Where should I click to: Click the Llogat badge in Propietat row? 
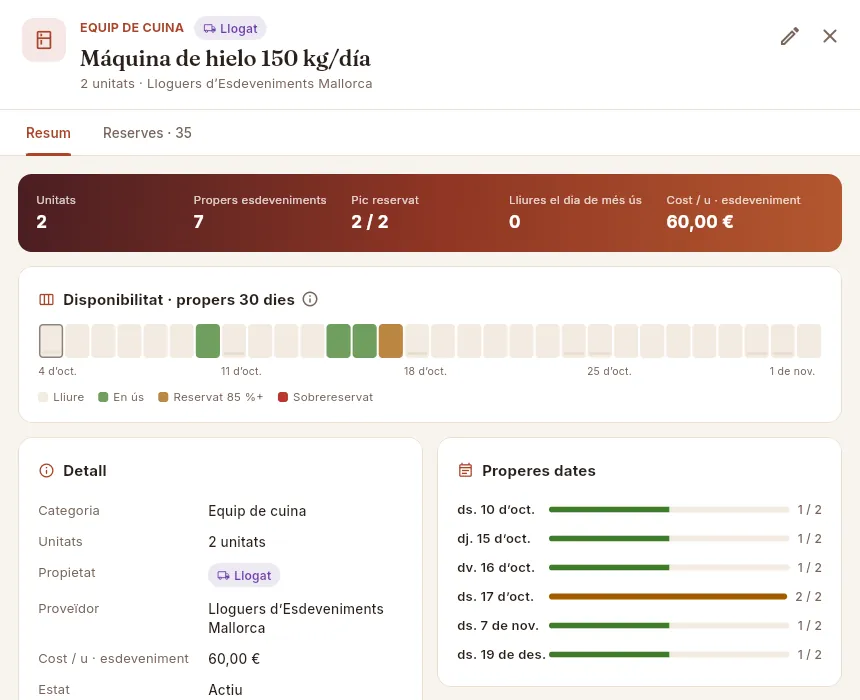coord(244,575)
